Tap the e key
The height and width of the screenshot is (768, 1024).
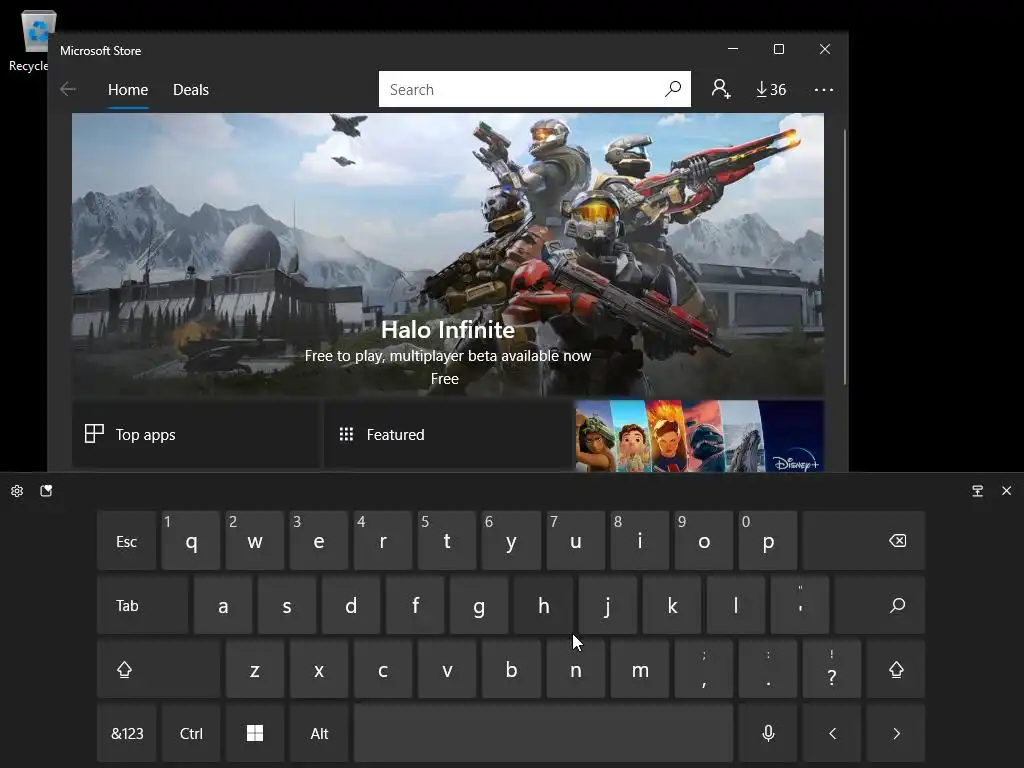tap(319, 541)
